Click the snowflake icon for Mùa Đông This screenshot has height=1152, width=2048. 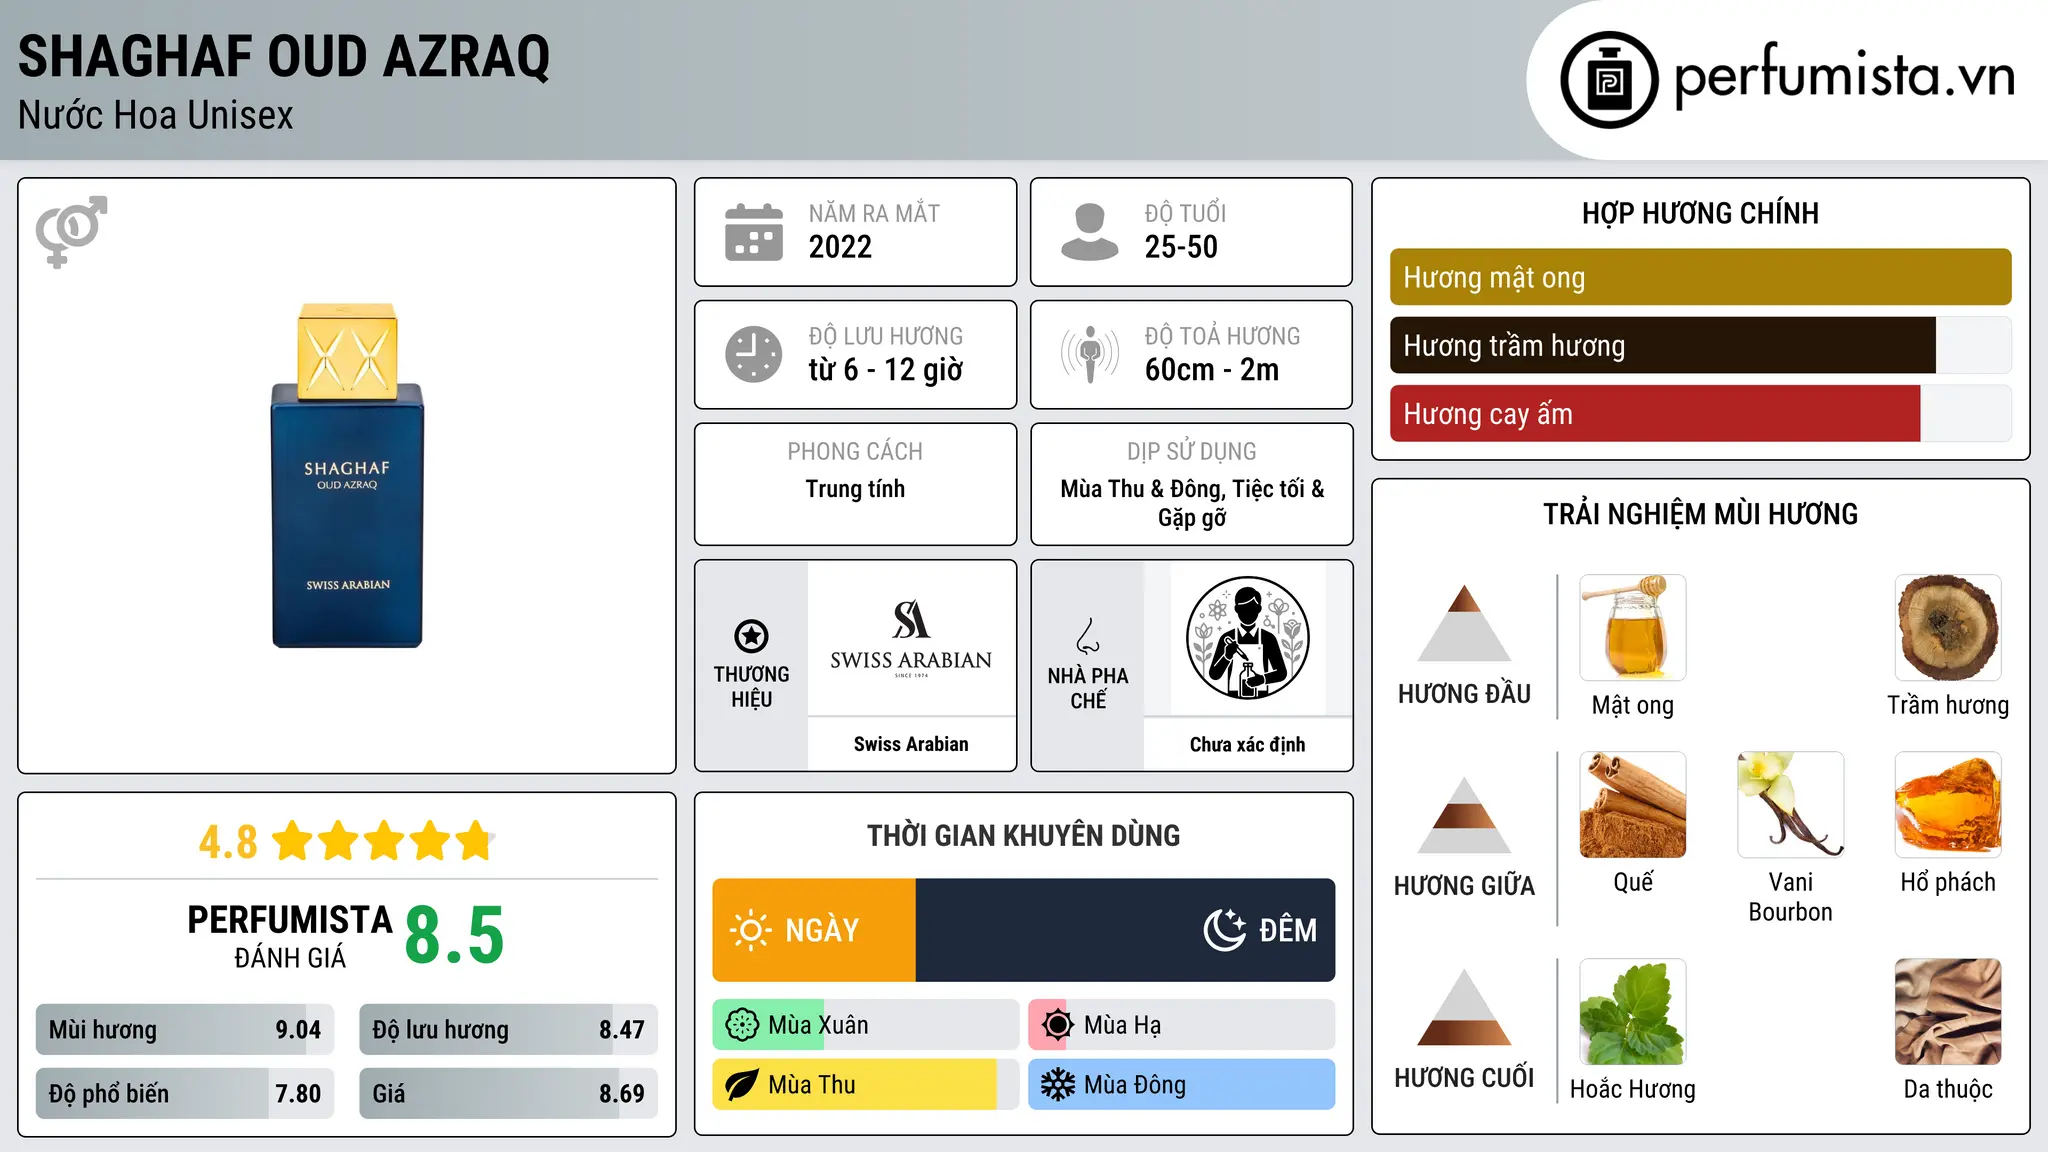point(1058,1085)
